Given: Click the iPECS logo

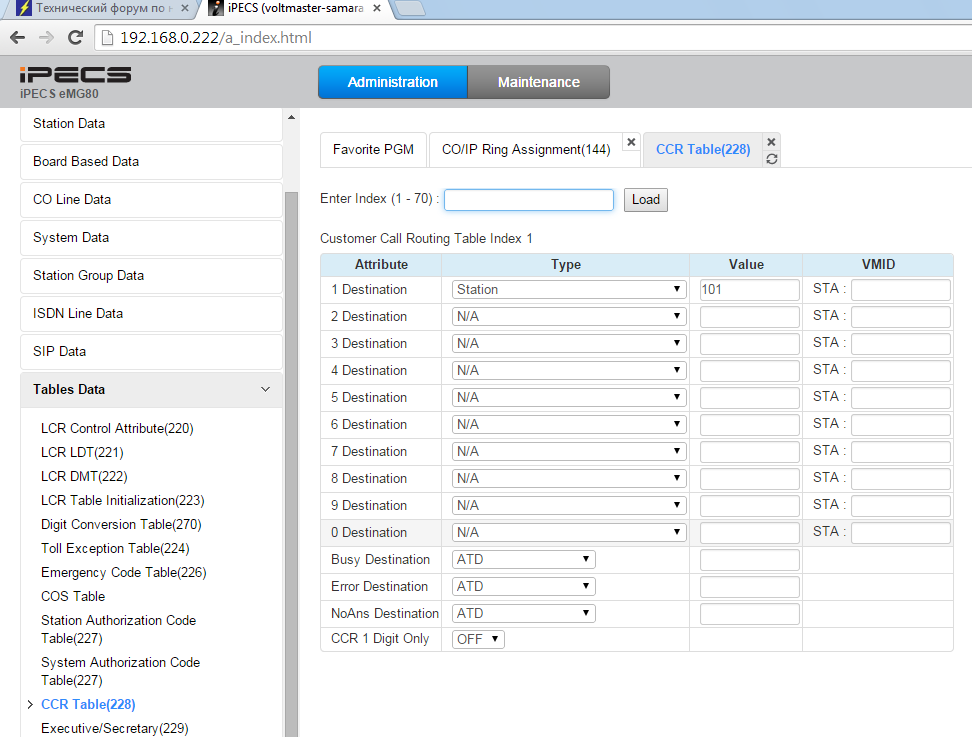Looking at the screenshot, I should pos(75,75).
